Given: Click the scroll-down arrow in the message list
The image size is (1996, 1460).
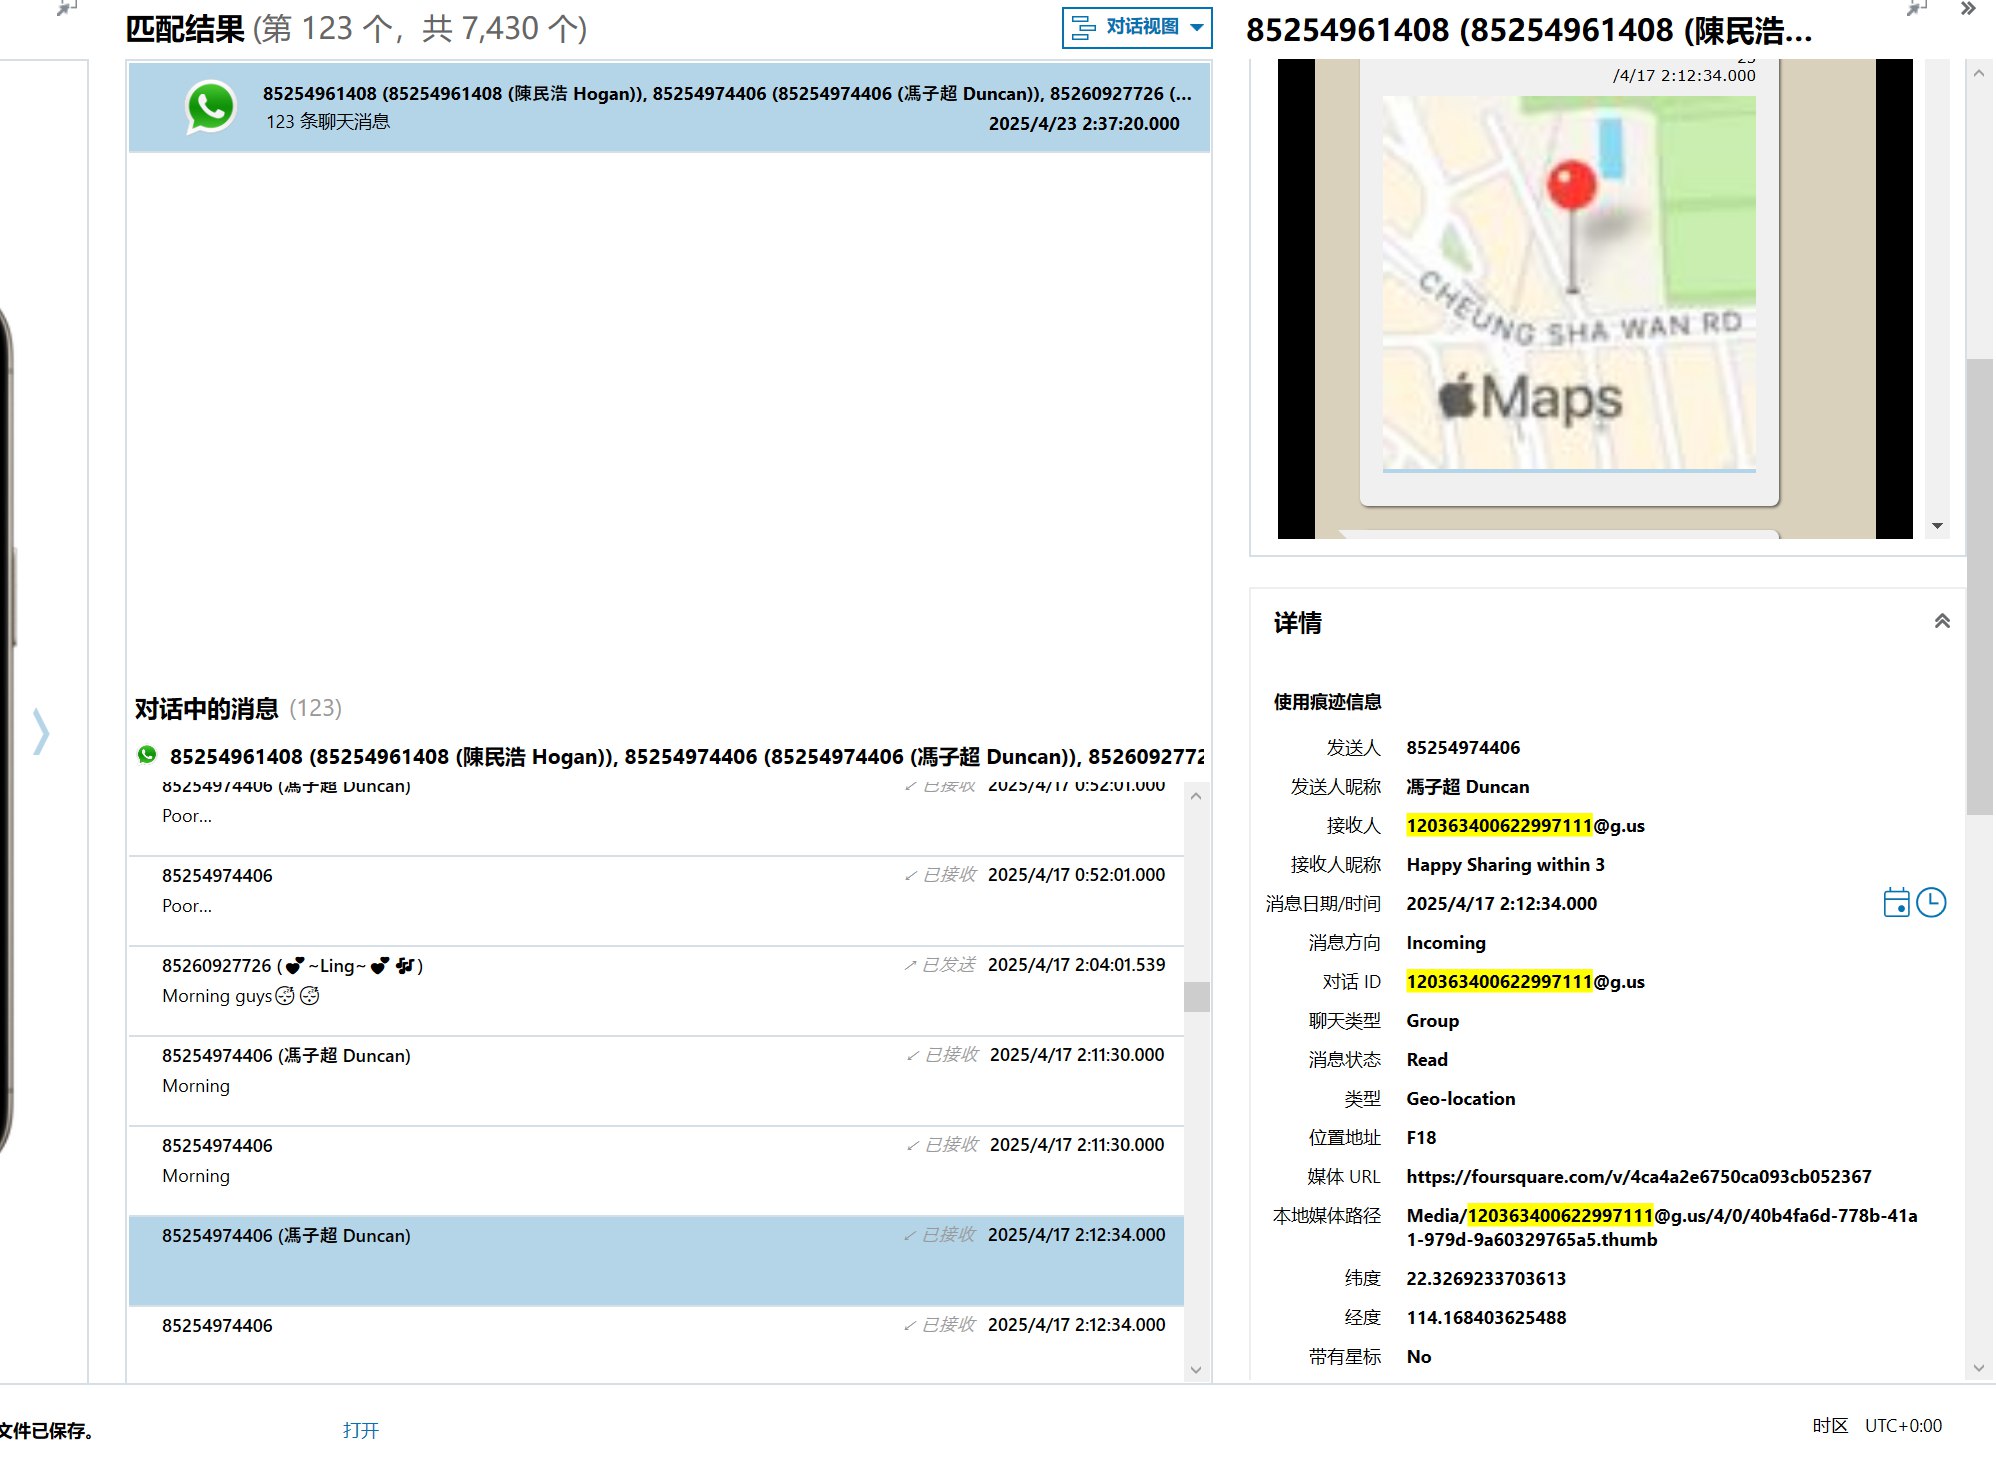Looking at the screenshot, I should point(1196,1369).
